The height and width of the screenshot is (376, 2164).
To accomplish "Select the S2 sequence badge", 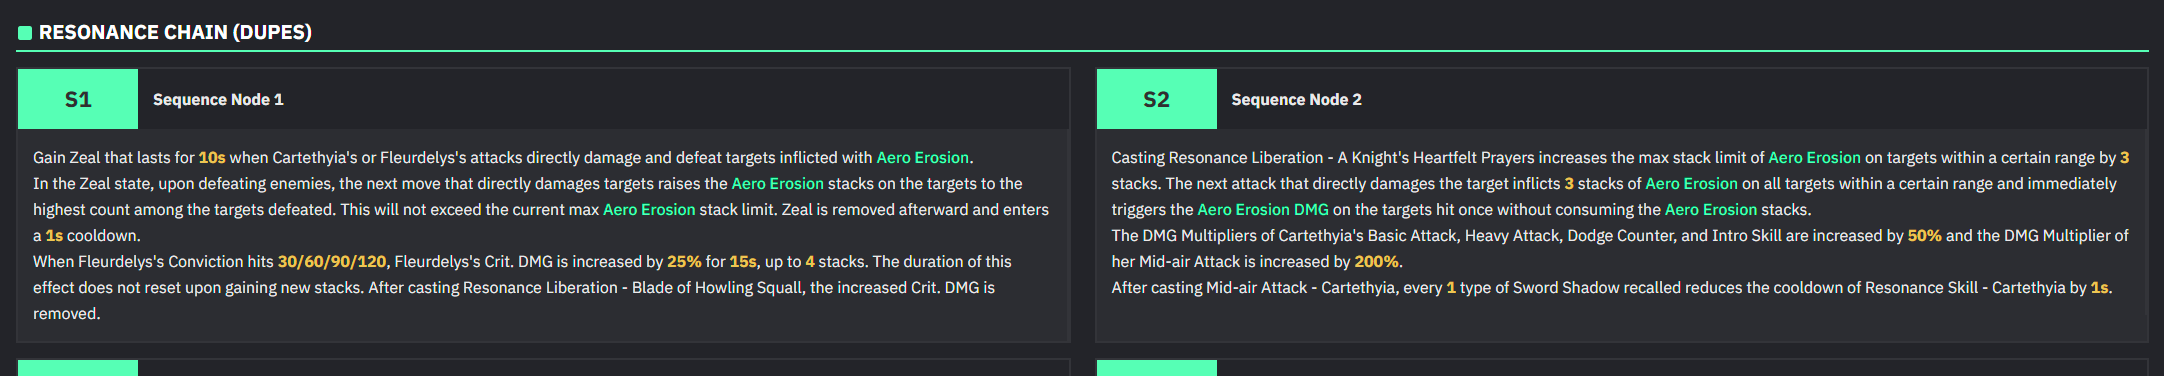I will (x=1157, y=99).
